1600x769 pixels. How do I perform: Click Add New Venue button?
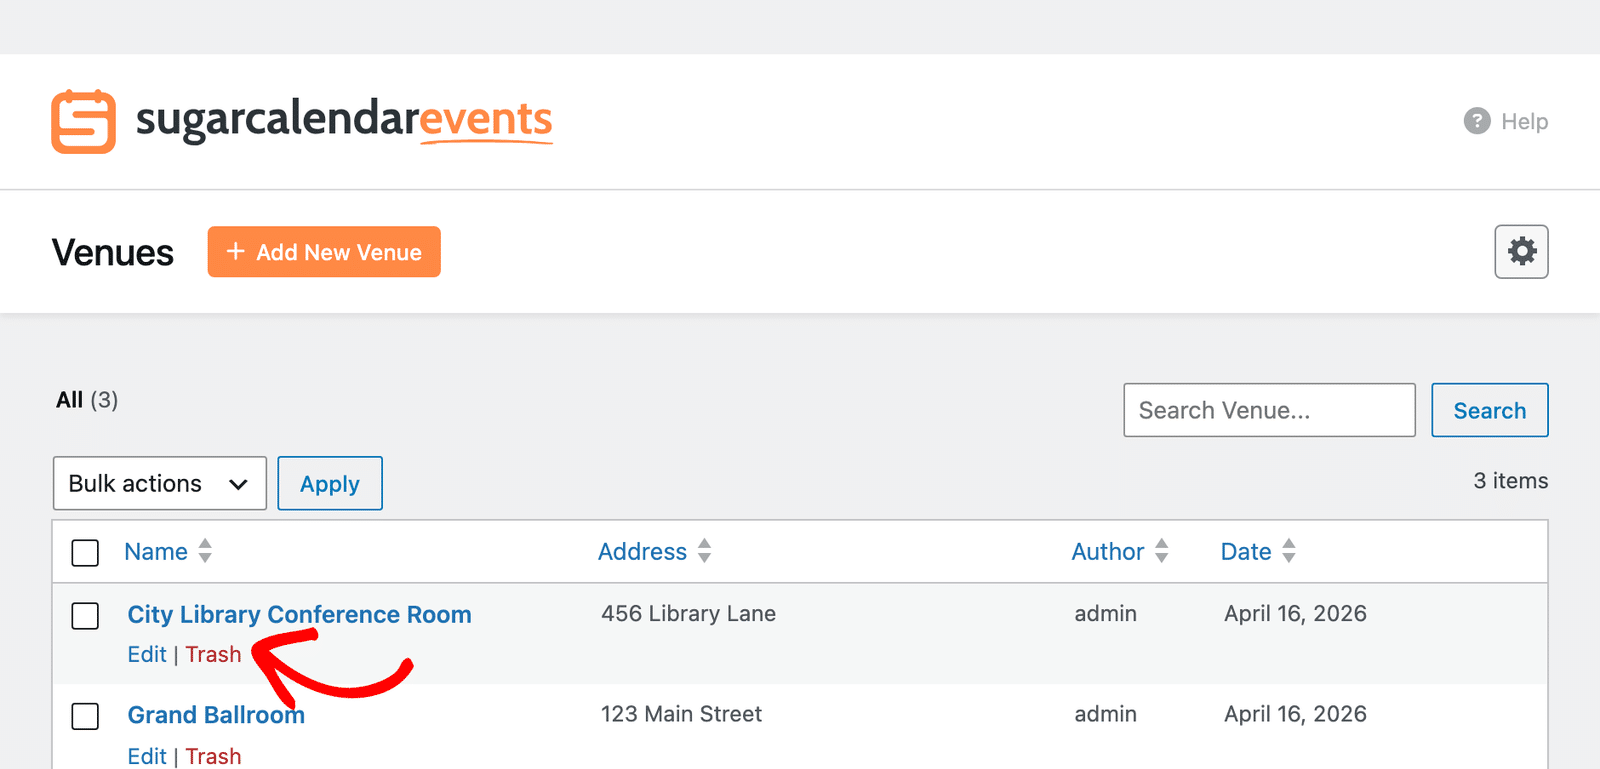coord(324,252)
